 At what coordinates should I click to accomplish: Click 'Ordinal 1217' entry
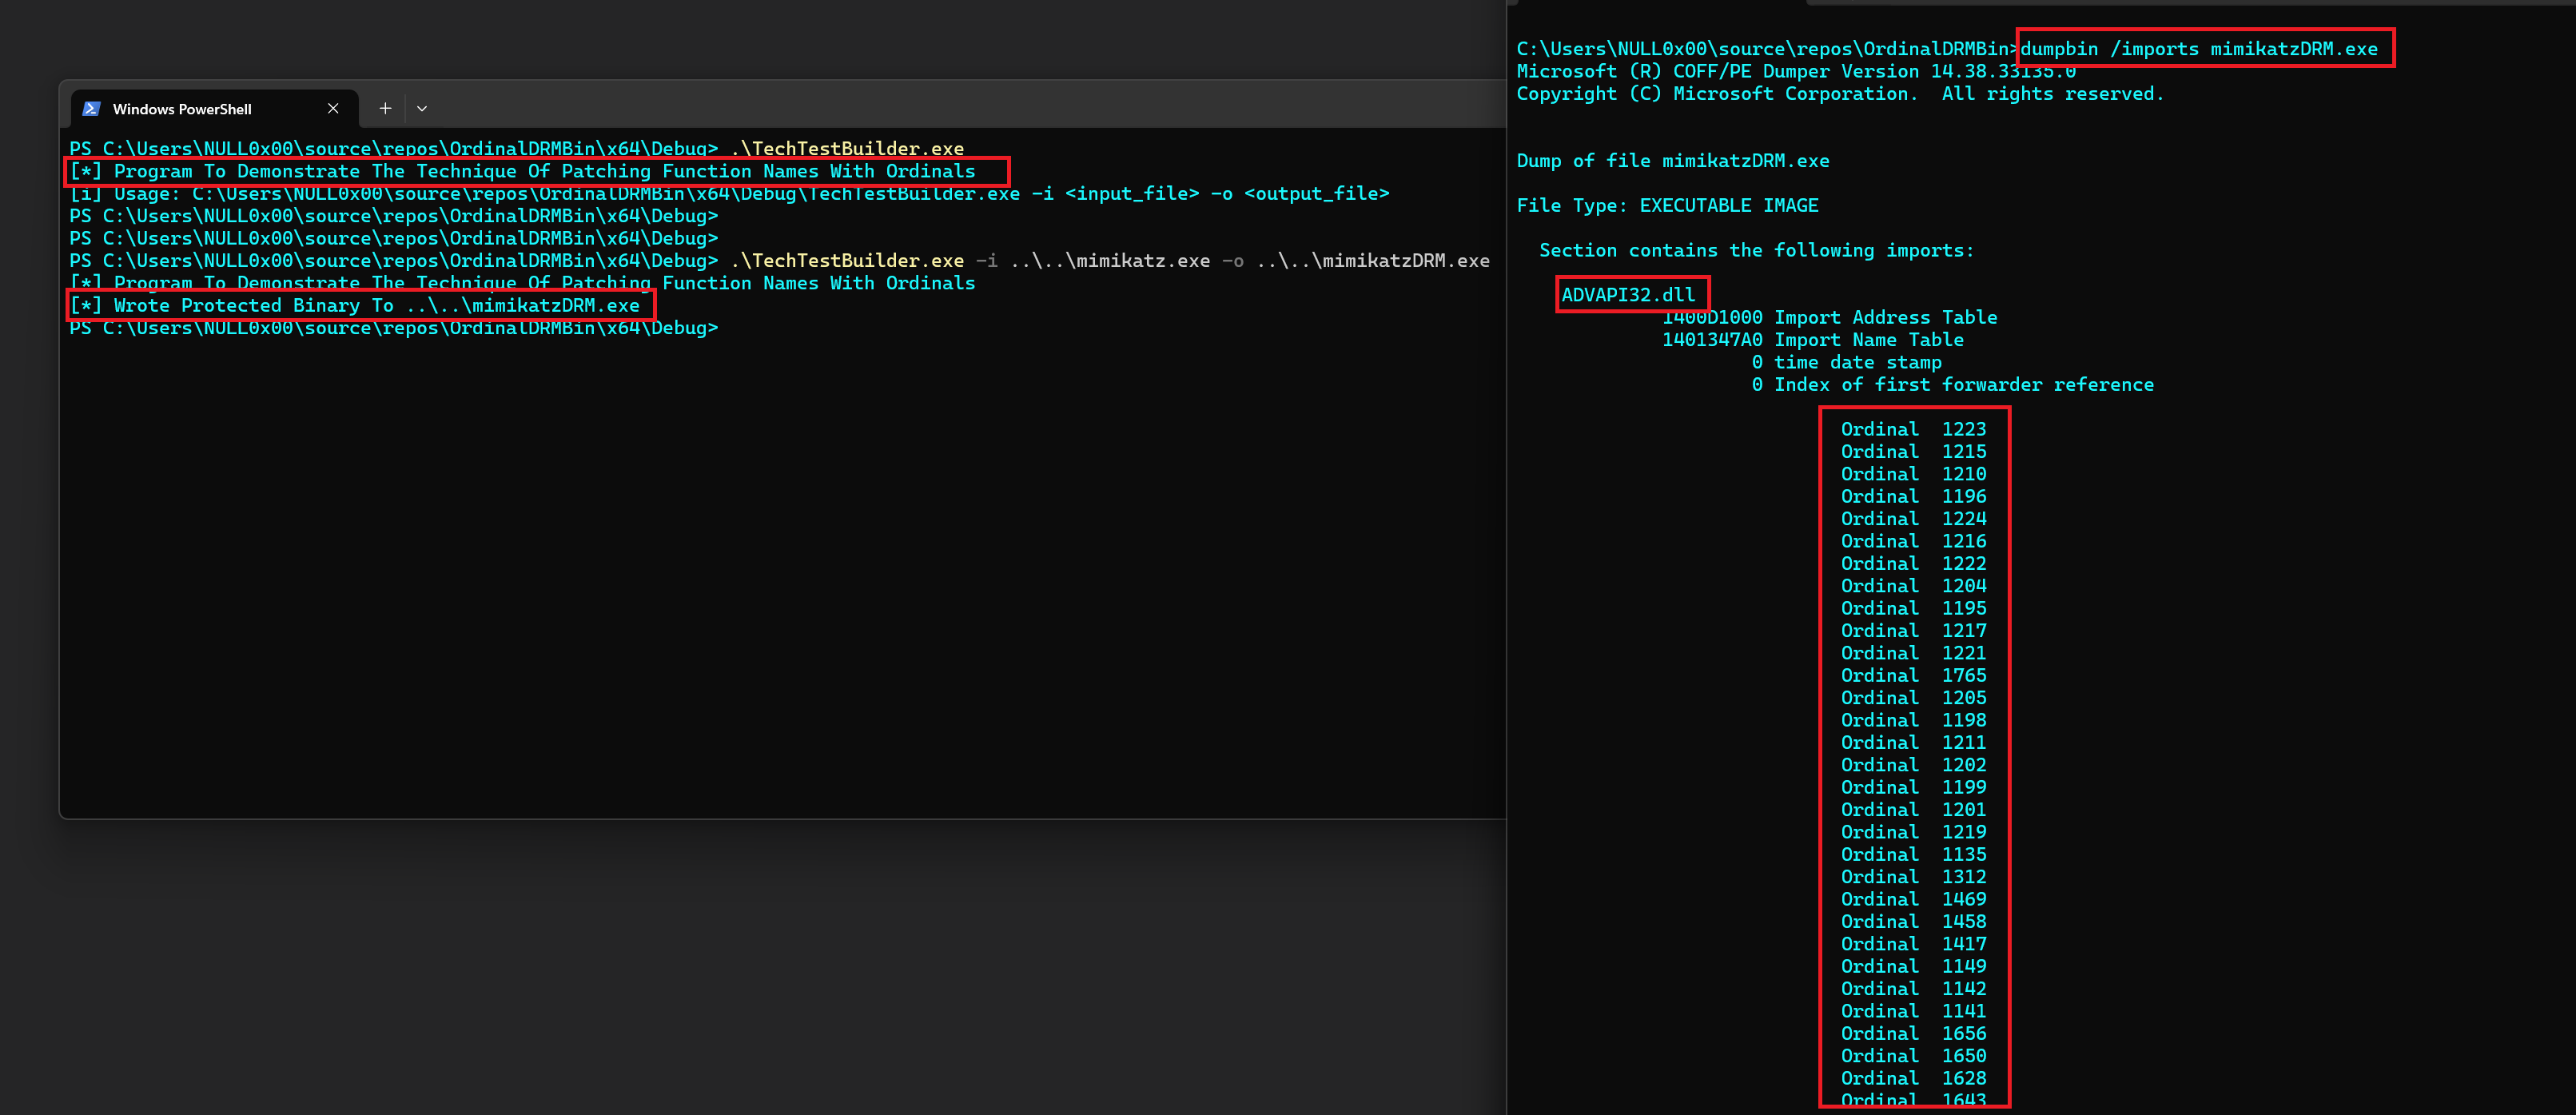point(1914,630)
